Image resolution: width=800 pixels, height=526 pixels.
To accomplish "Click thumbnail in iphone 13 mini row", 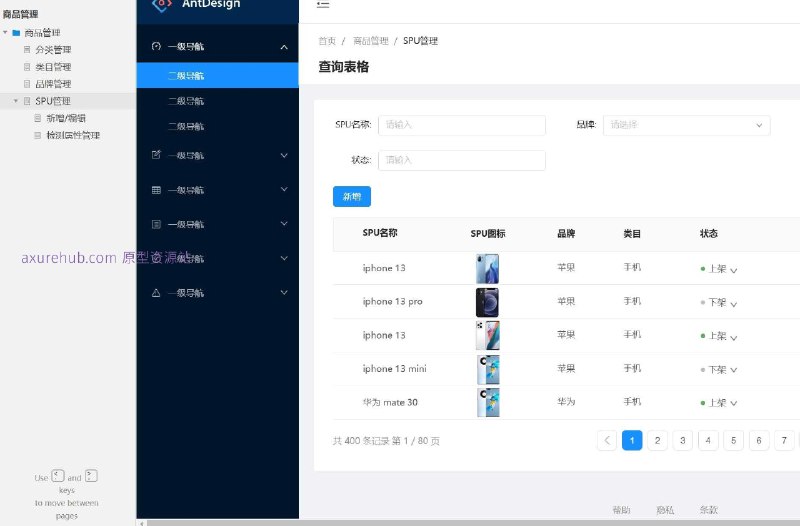I will 488,369.
